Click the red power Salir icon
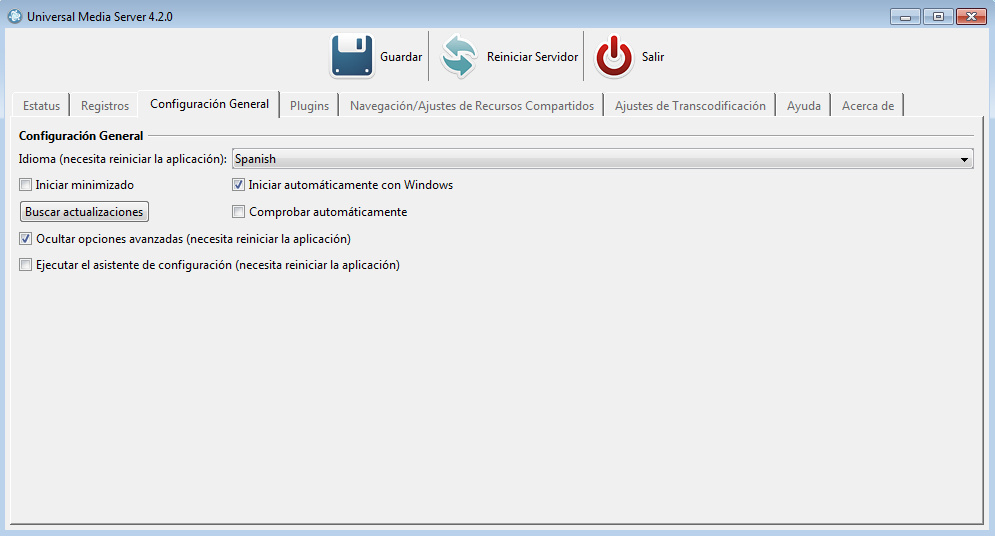 pyautogui.click(x=614, y=56)
